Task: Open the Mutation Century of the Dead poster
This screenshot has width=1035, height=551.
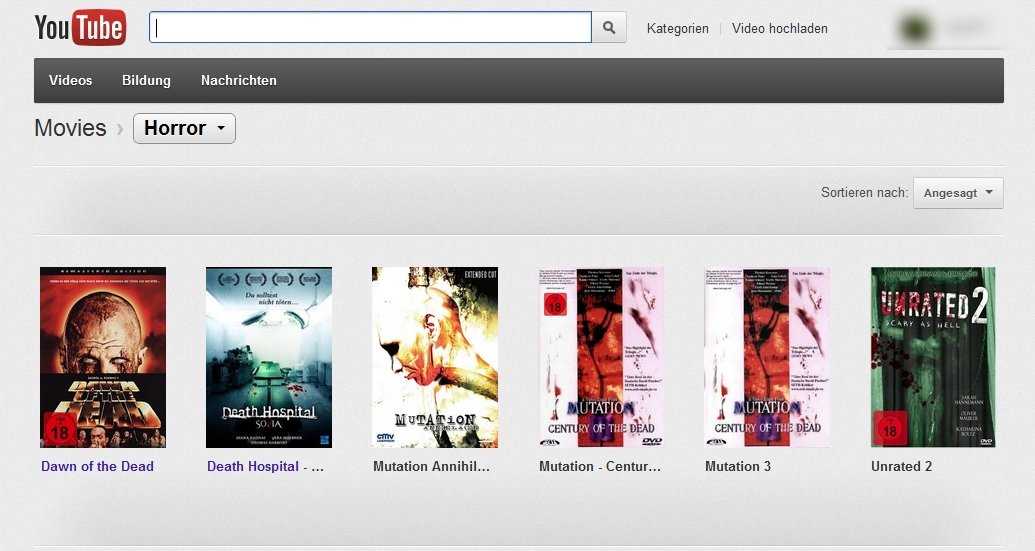Action: (601, 358)
